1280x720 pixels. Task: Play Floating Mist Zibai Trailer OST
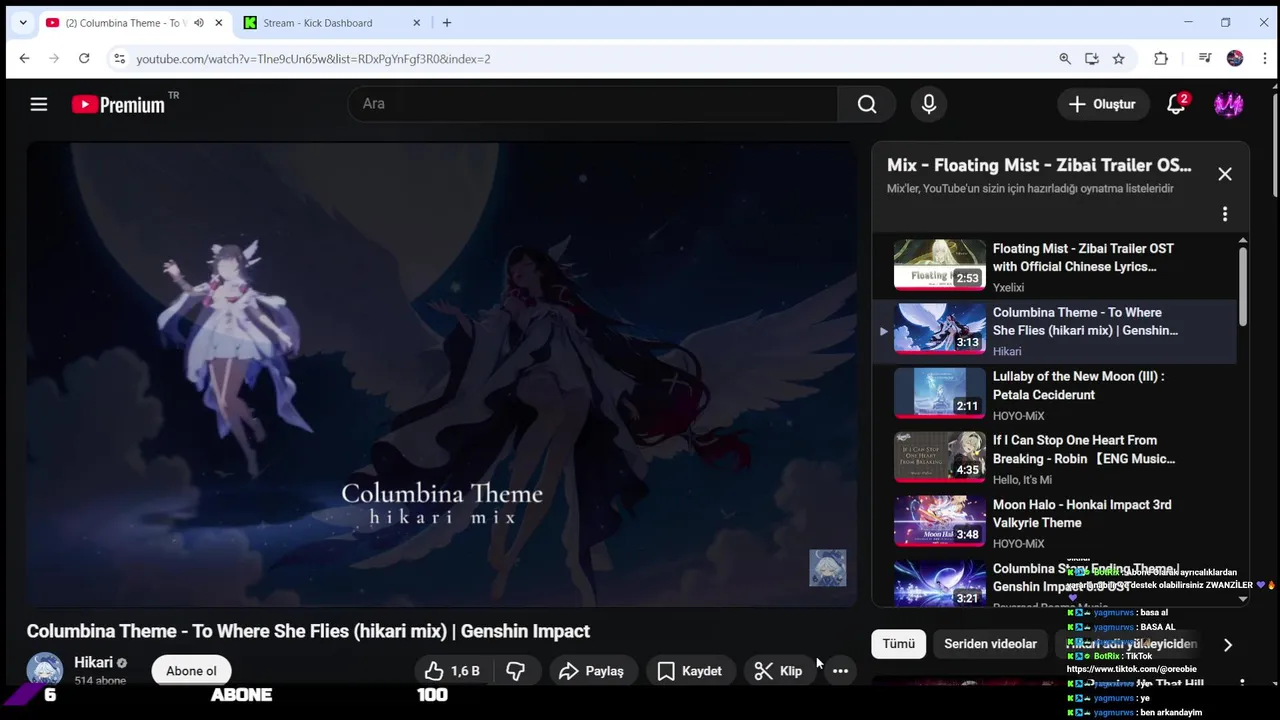pyautogui.click(x=1054, y=267)
